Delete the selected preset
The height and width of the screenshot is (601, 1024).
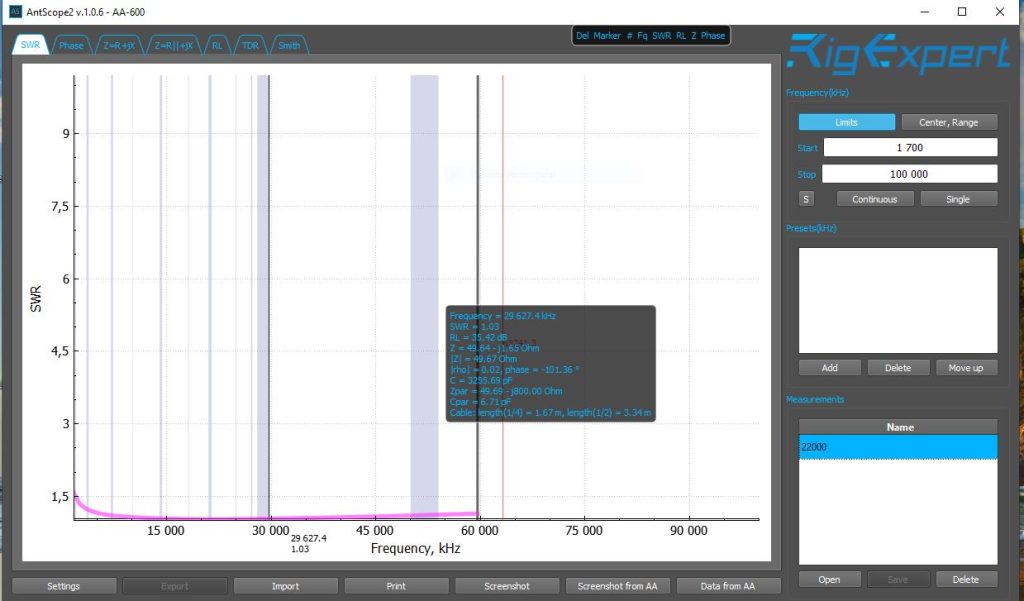898,368
